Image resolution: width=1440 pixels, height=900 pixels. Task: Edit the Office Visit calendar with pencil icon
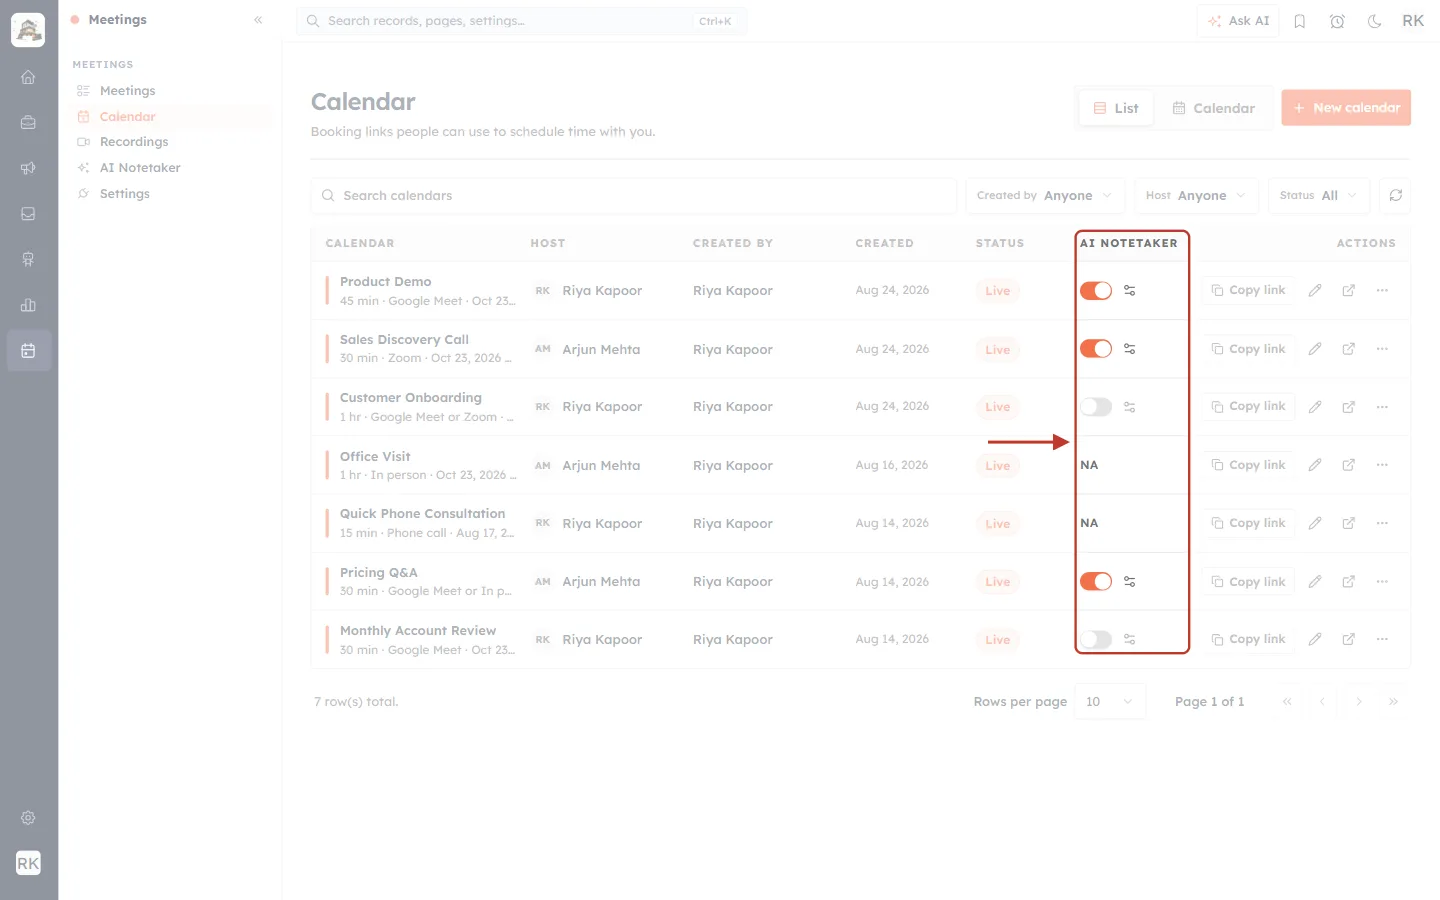pos(1315,465)
